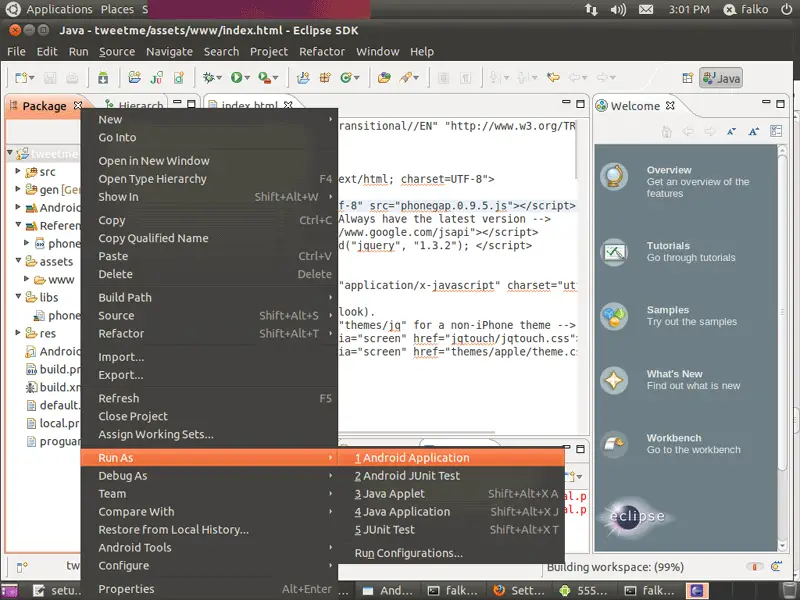
Task: Open the Android SDK manager toolbar icon
Action: pyautogui.click(x=103, y=78)
